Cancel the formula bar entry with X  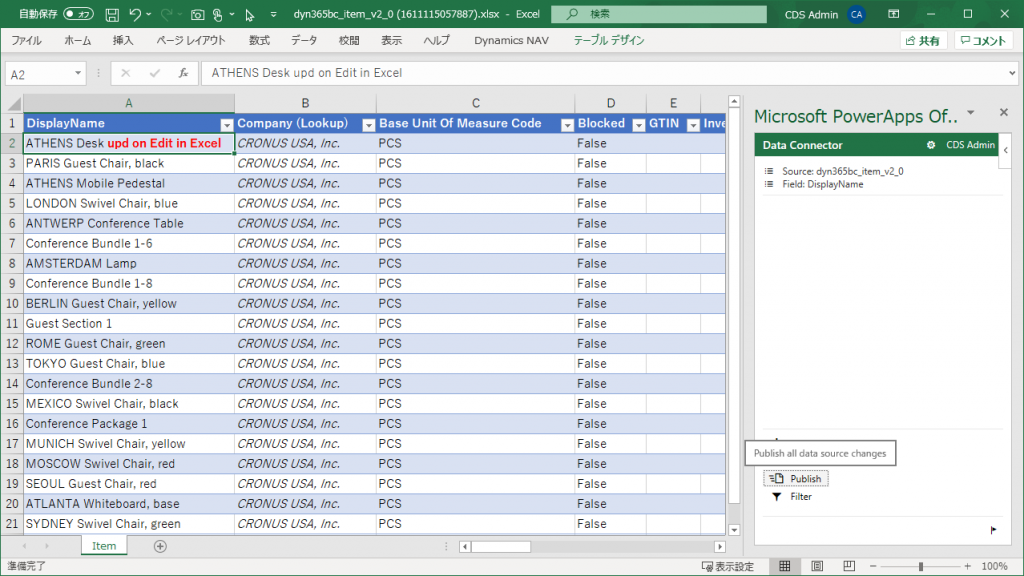pyautogui.click(x=125, y=73)
